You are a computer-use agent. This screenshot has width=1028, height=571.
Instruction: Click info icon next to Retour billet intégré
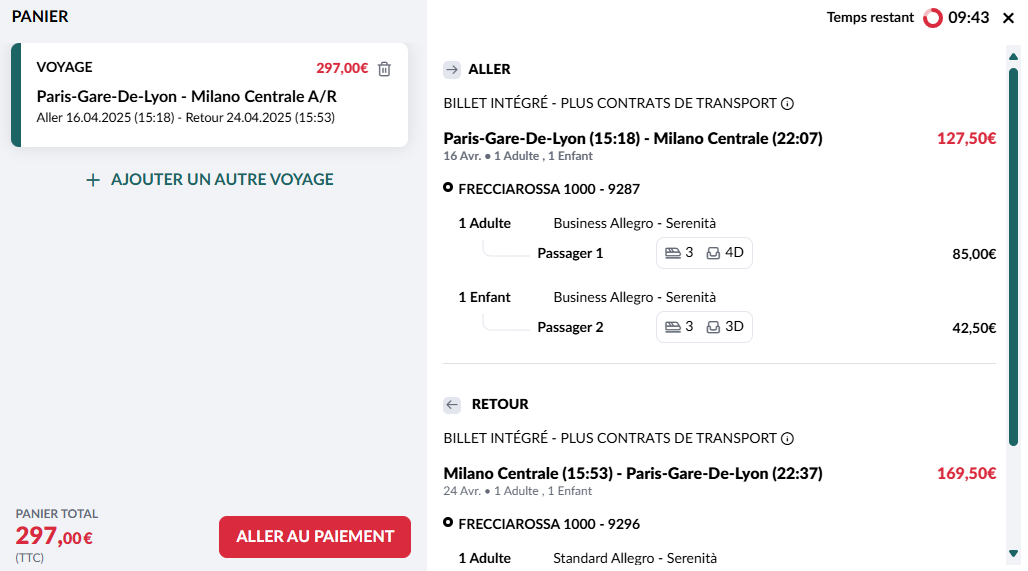tap(787, 439)
